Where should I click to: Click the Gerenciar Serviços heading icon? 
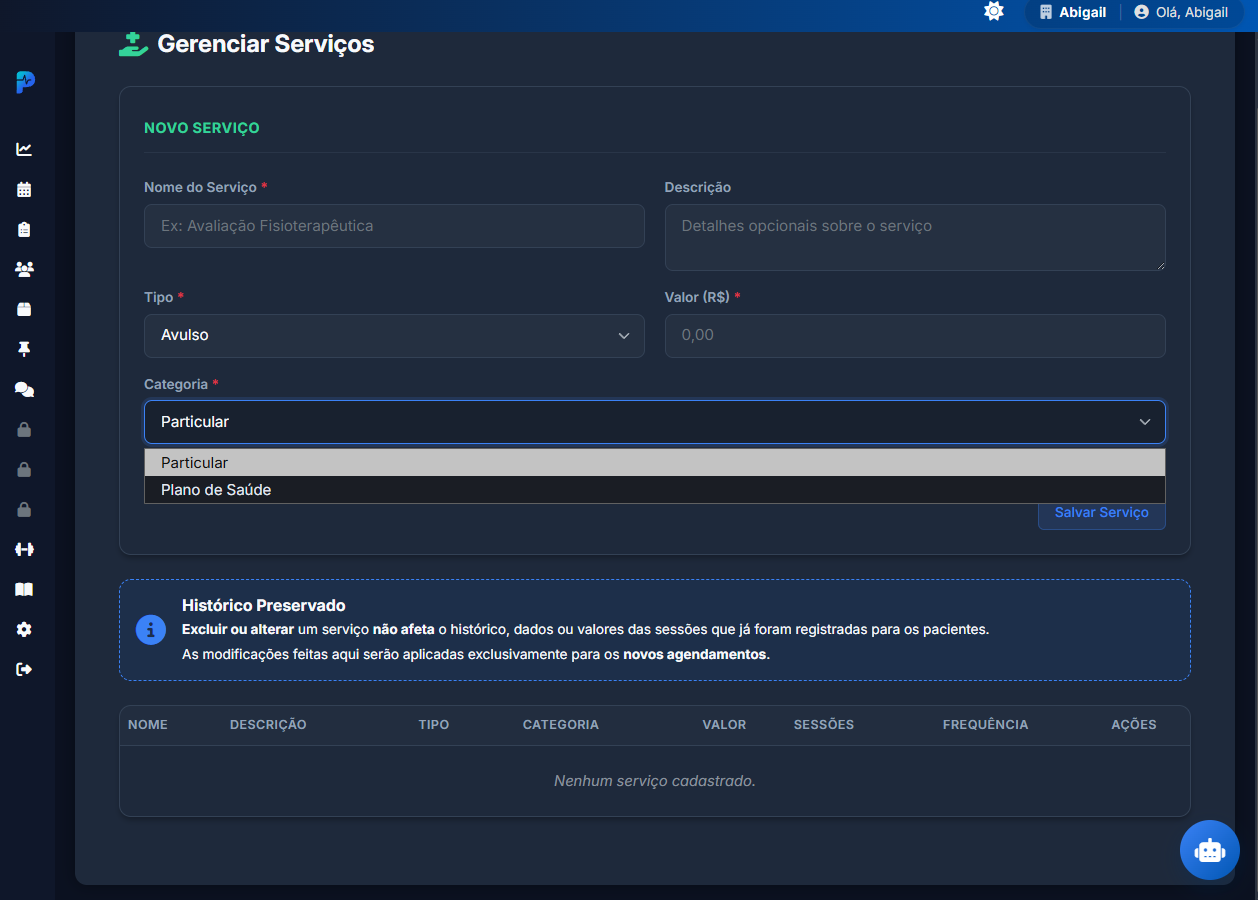pyautogui.click(x=132, y=44)
